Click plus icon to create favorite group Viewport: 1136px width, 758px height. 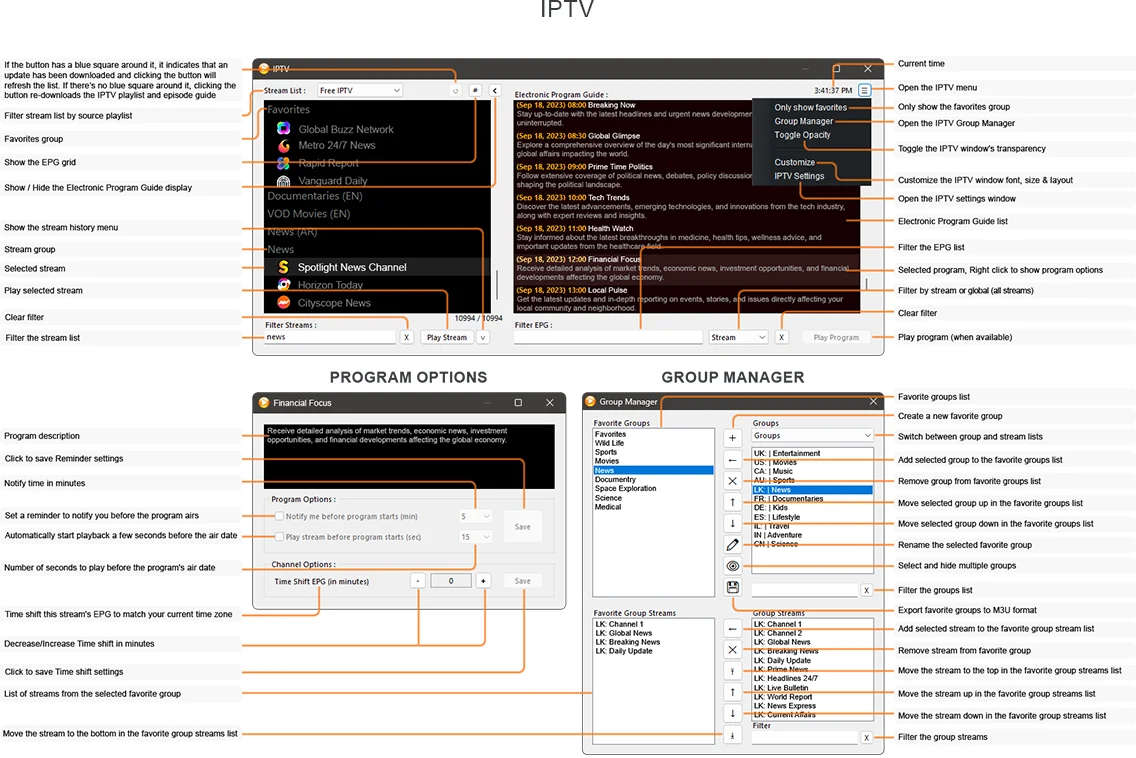pyautogui.click(x=733, y=438)
